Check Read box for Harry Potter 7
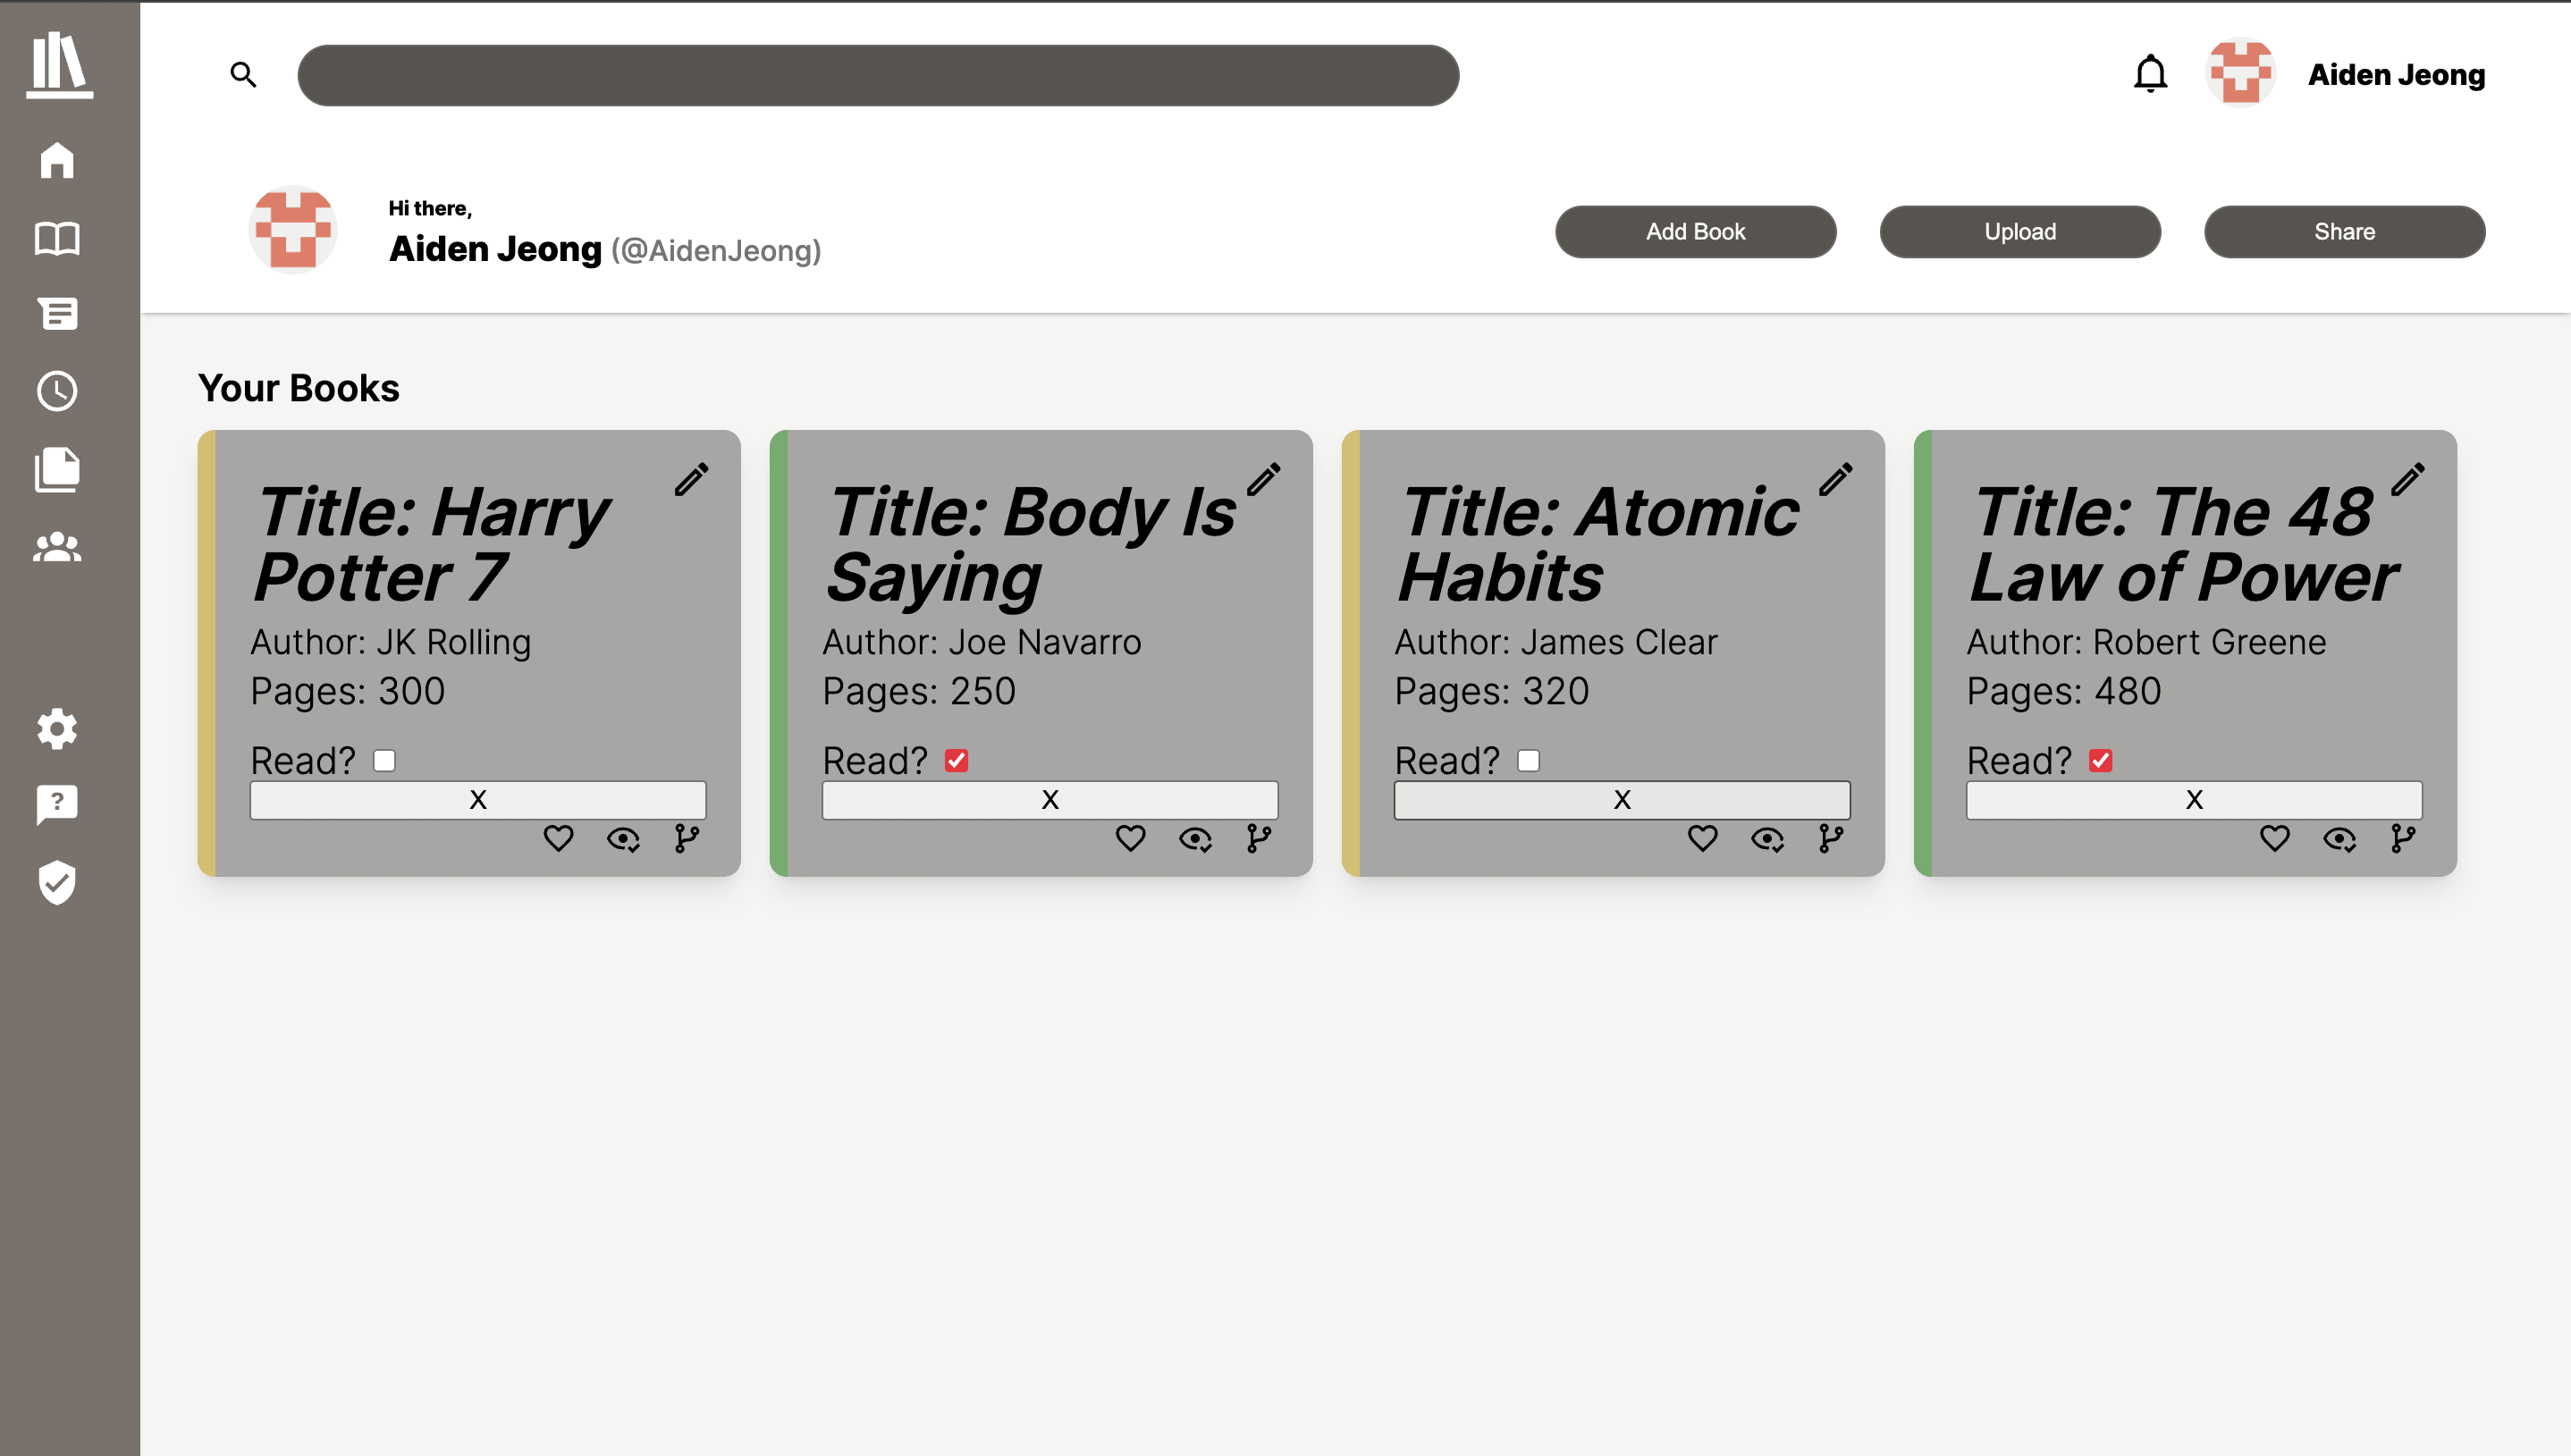 point(384,760)
